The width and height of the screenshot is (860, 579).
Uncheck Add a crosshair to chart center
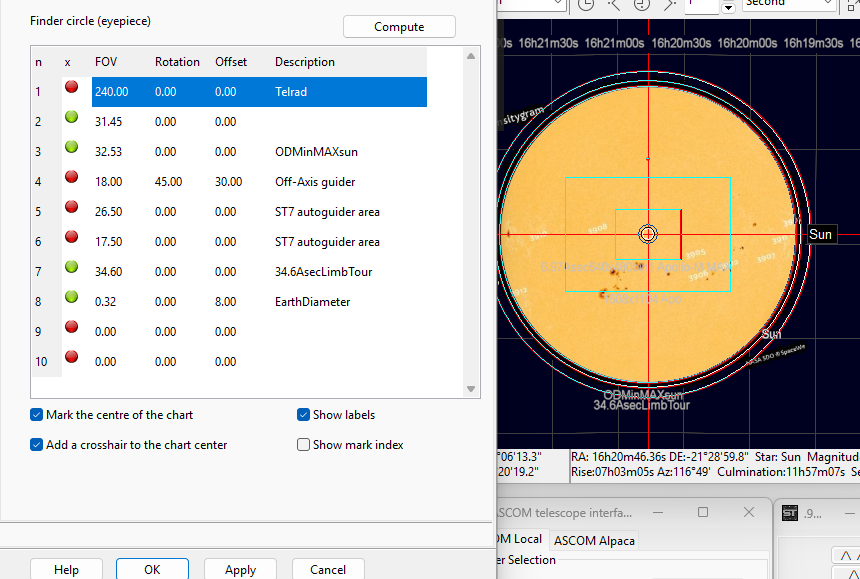click(36, 445)
